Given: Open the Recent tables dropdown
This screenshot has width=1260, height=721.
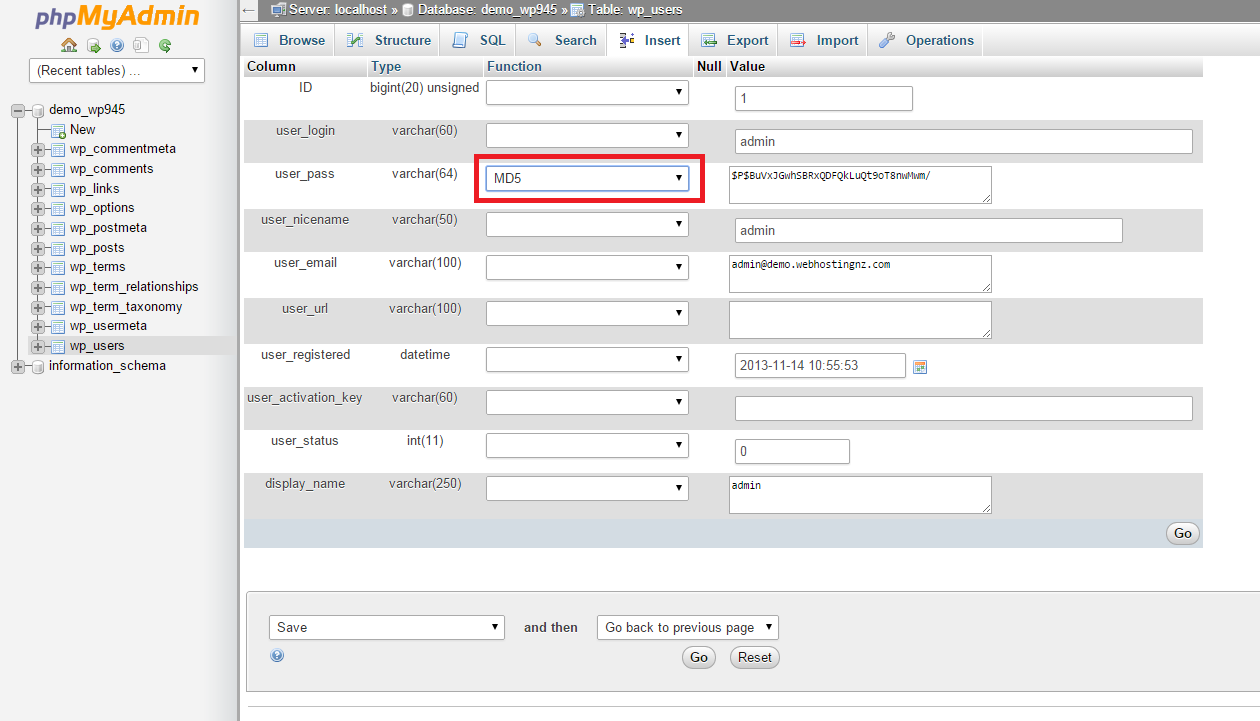Looking at the screenshot, I should click(117, 71).
